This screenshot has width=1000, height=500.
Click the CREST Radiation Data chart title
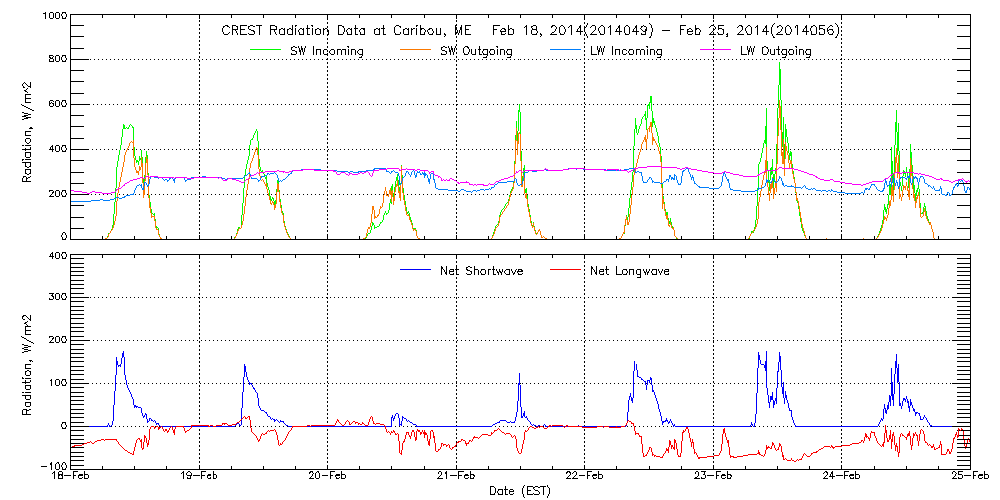[x=530, y=31]
